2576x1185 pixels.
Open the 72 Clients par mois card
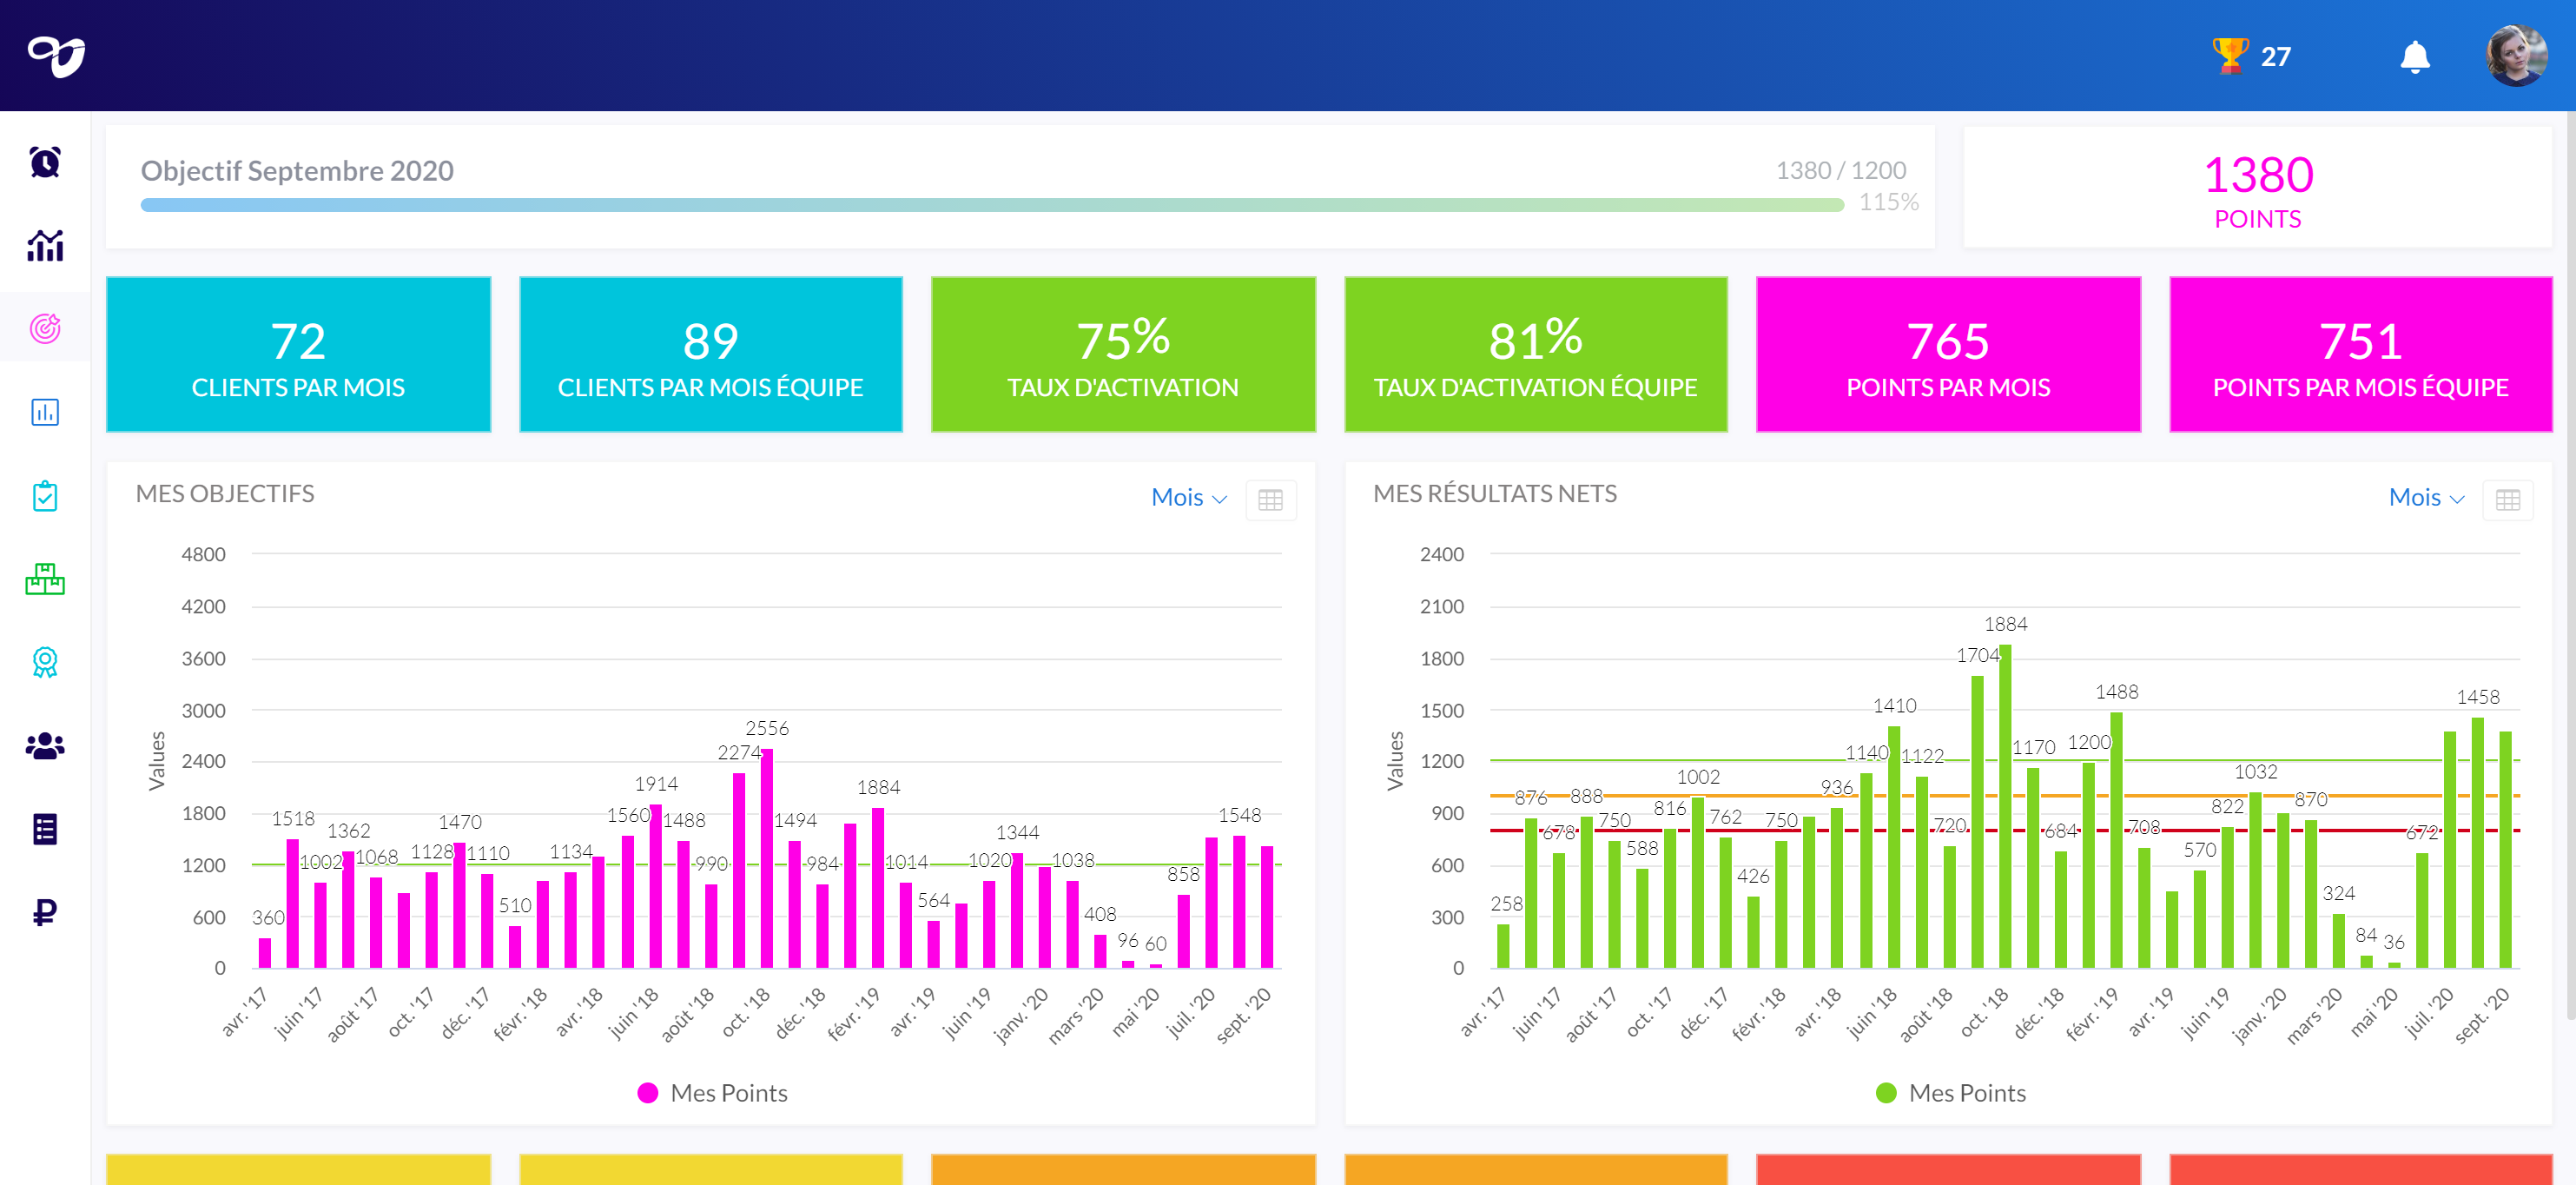click(299, 354)
